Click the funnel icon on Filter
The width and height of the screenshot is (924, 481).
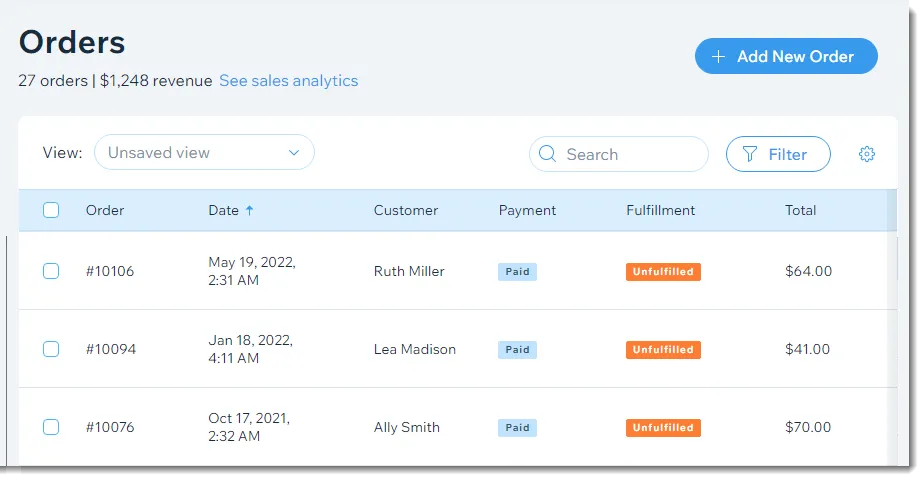point(750,154)
